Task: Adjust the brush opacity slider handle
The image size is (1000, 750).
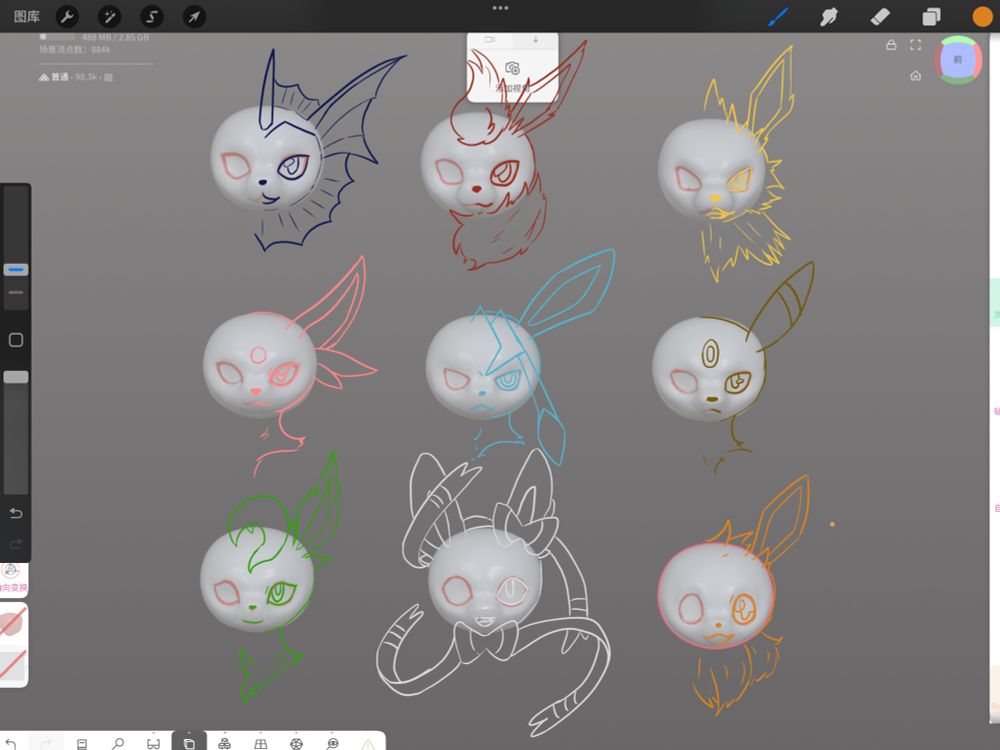Action: tap(16, 377)
